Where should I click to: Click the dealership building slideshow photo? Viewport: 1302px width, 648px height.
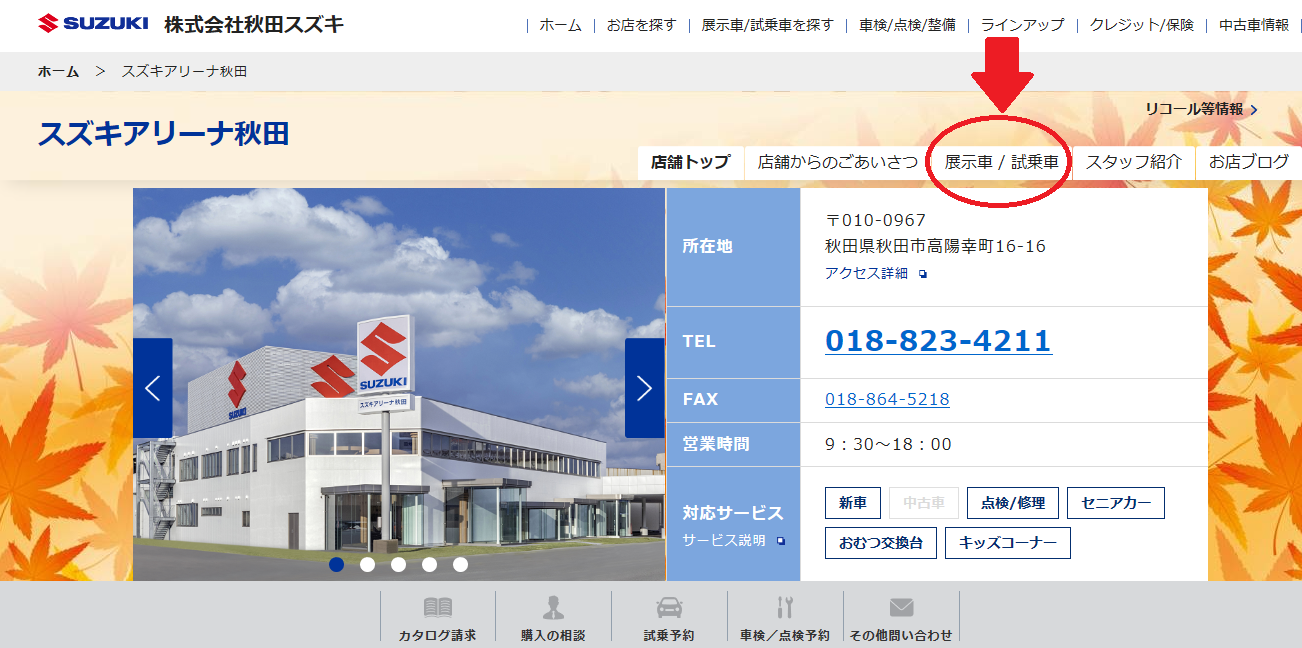coord(399,384)
